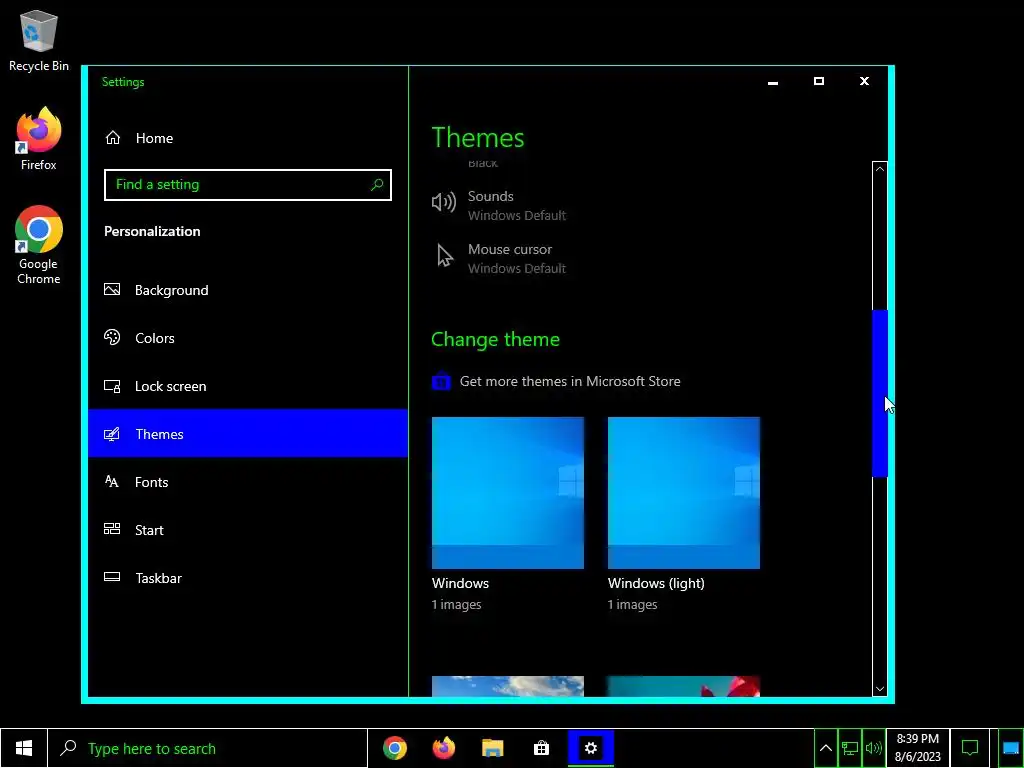Screen dimensions: 1024x768
Task: Click the scrollbar up arrow in Themes
Action: click(880, 169)
